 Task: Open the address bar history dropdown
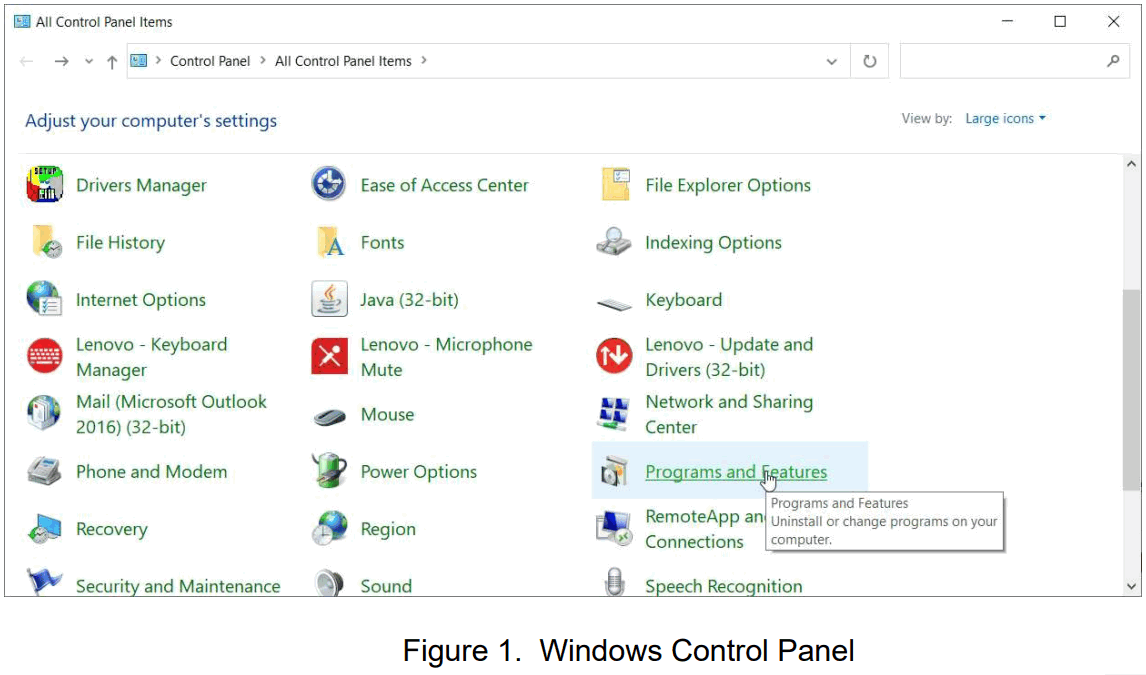[831, 60]
